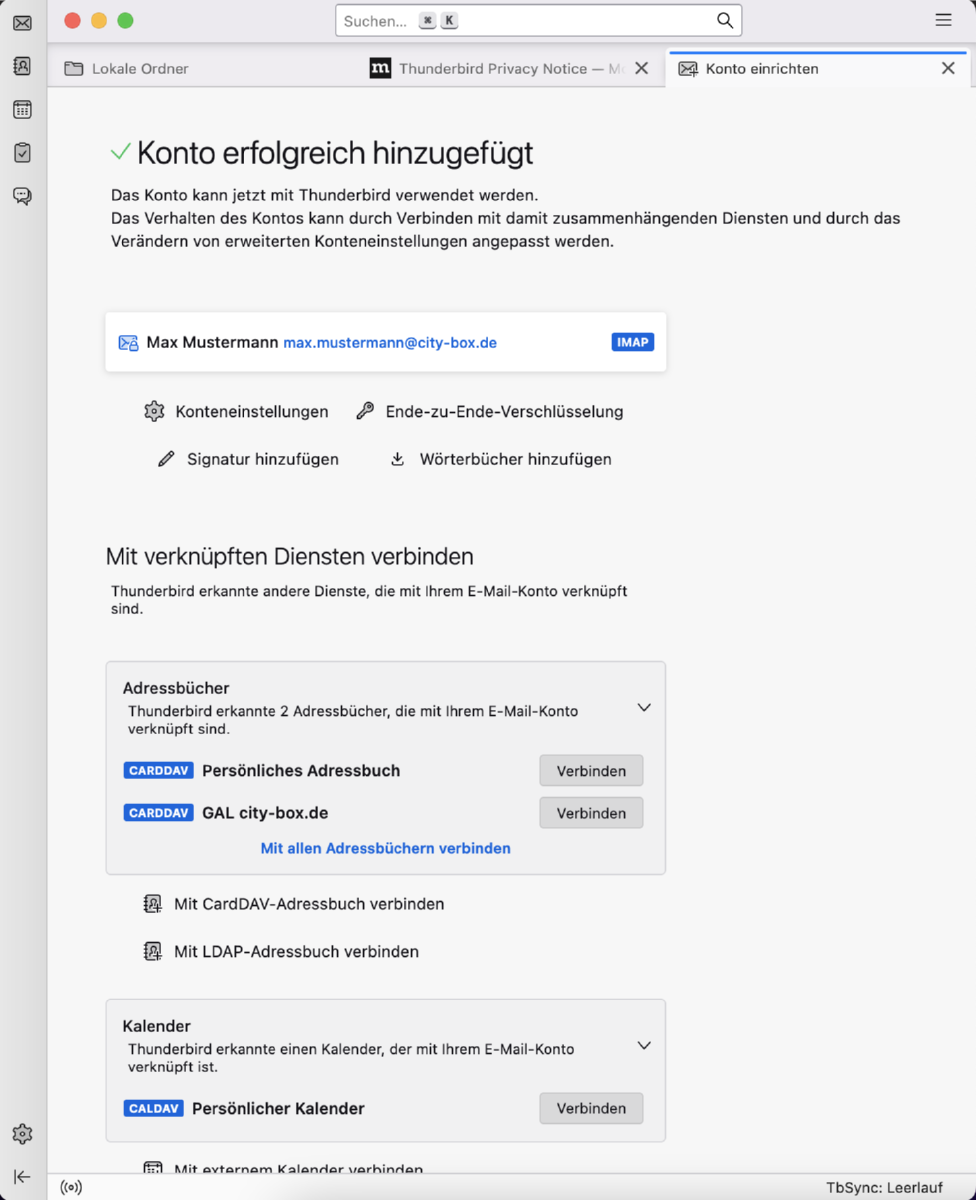Close the Konto einrichten tab

click(948, 69)
